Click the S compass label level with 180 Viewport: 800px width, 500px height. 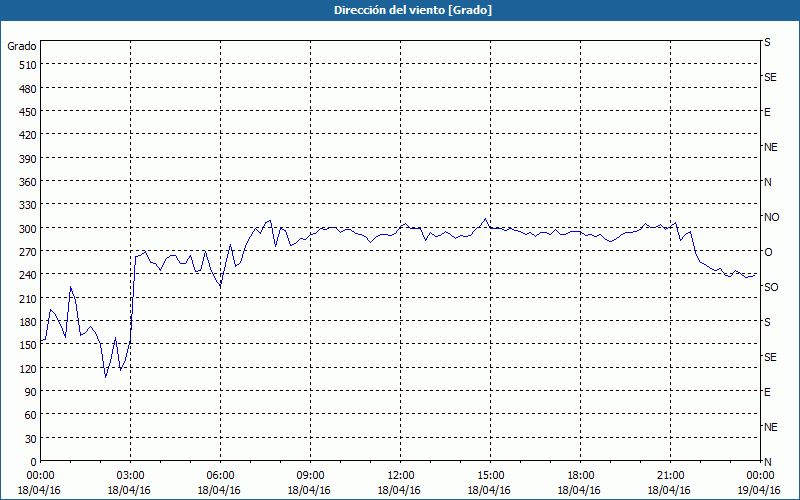[x=767, y=322]
